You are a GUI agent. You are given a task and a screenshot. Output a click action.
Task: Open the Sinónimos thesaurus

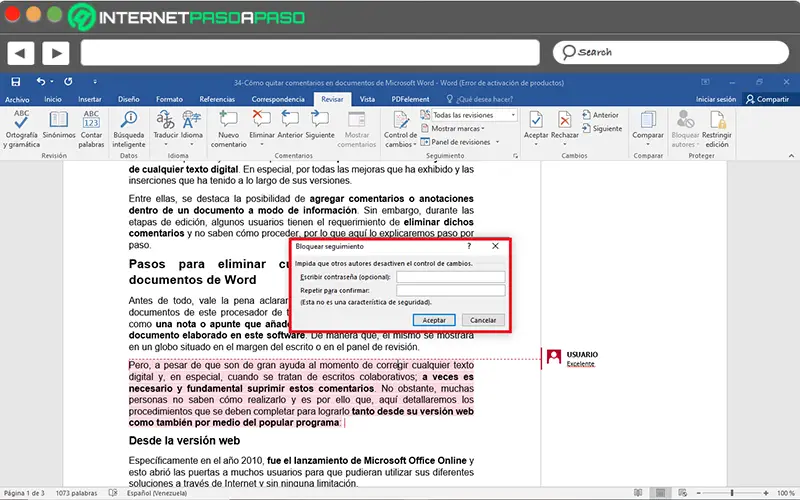[59, 125]
